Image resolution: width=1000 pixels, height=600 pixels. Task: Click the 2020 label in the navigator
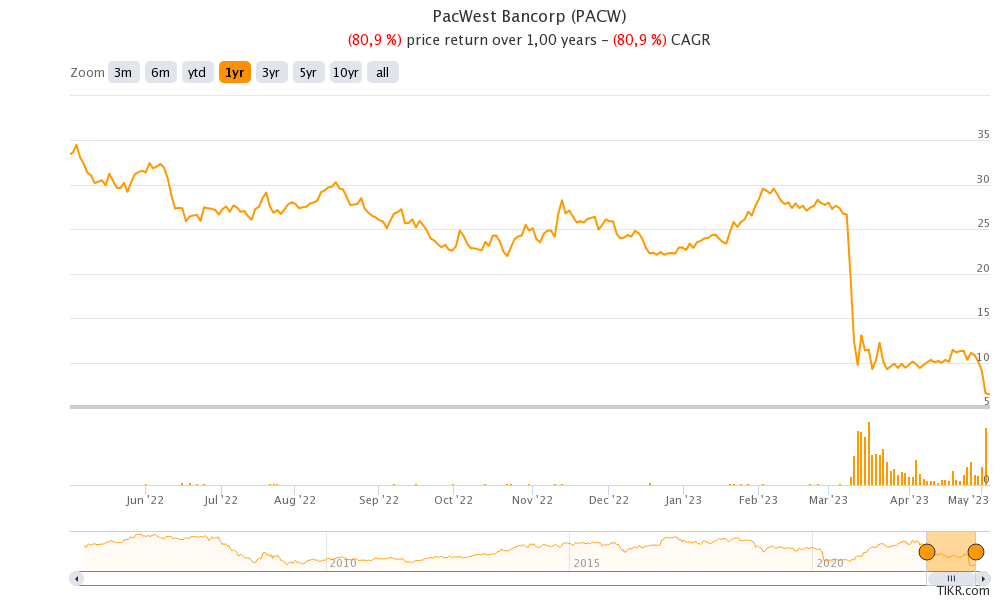(830, 563)
